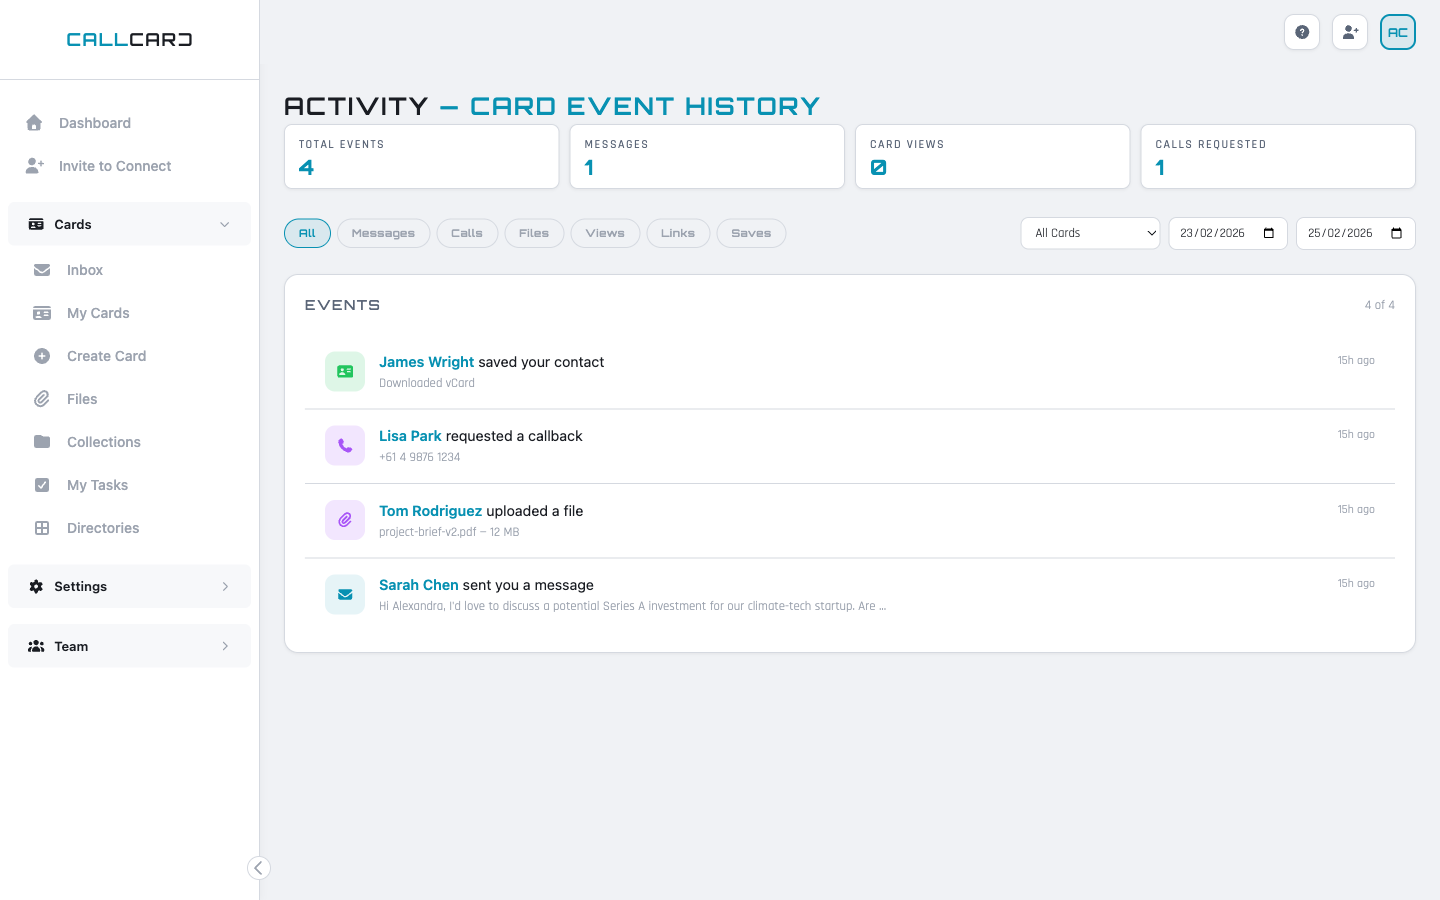Click the Invite to Connect icon
The image size is (1440, 900).
pos(35,165)
